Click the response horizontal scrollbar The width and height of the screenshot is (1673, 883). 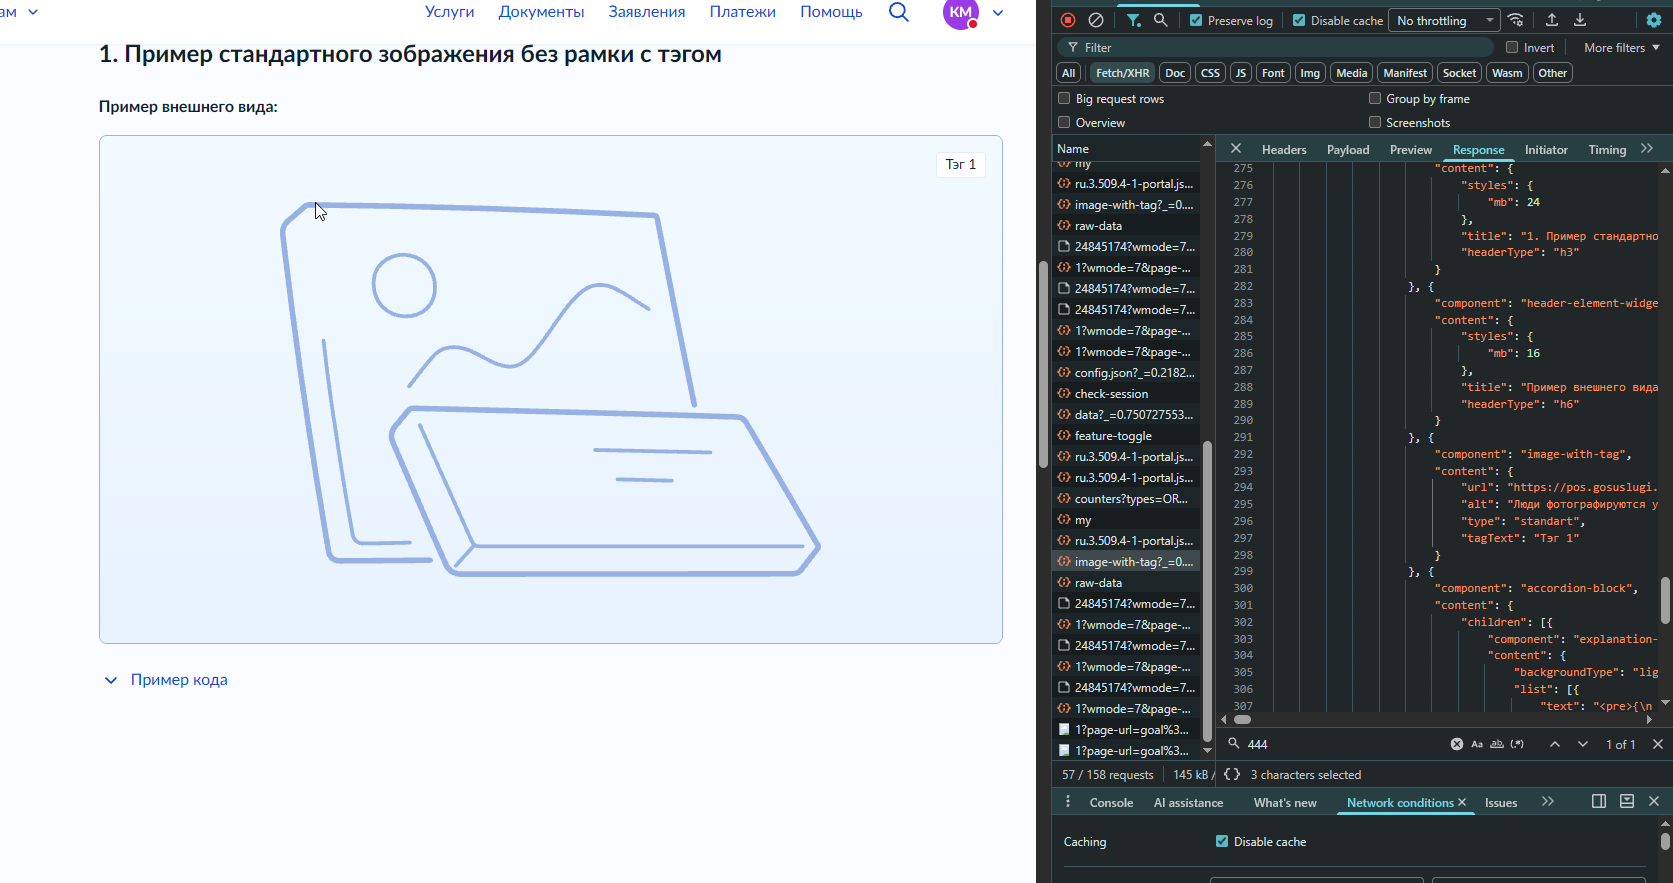click(x=1242, y=719)
